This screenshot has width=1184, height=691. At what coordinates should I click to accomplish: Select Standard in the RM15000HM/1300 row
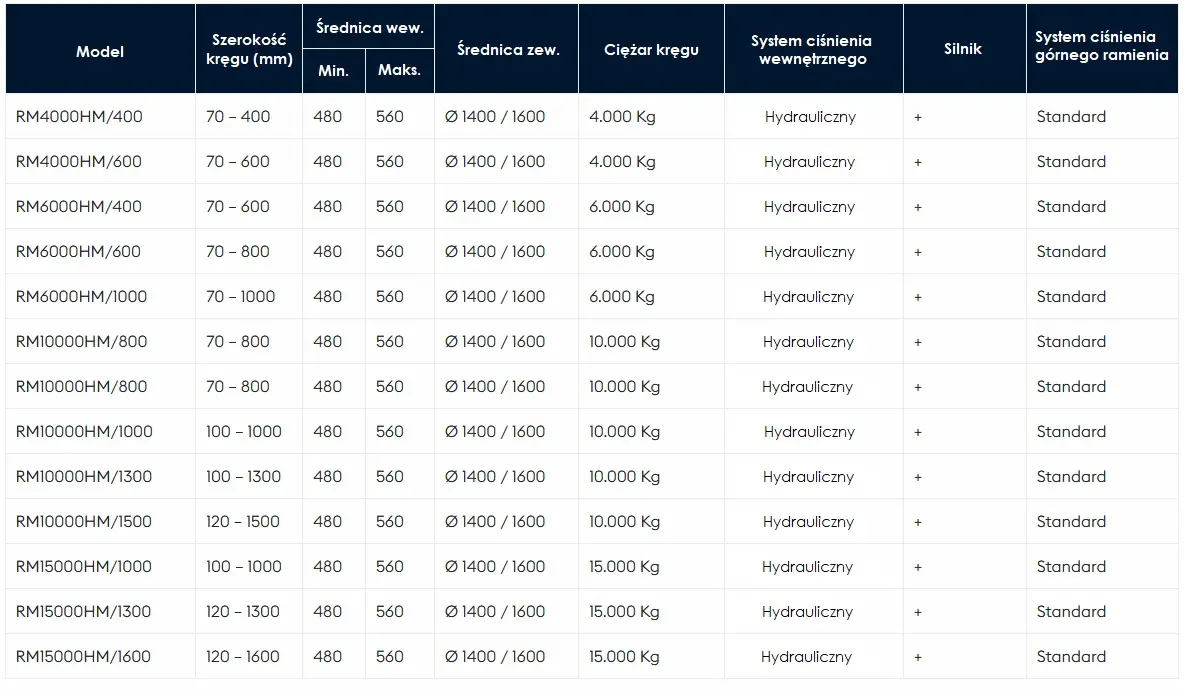pos(1071,612)
